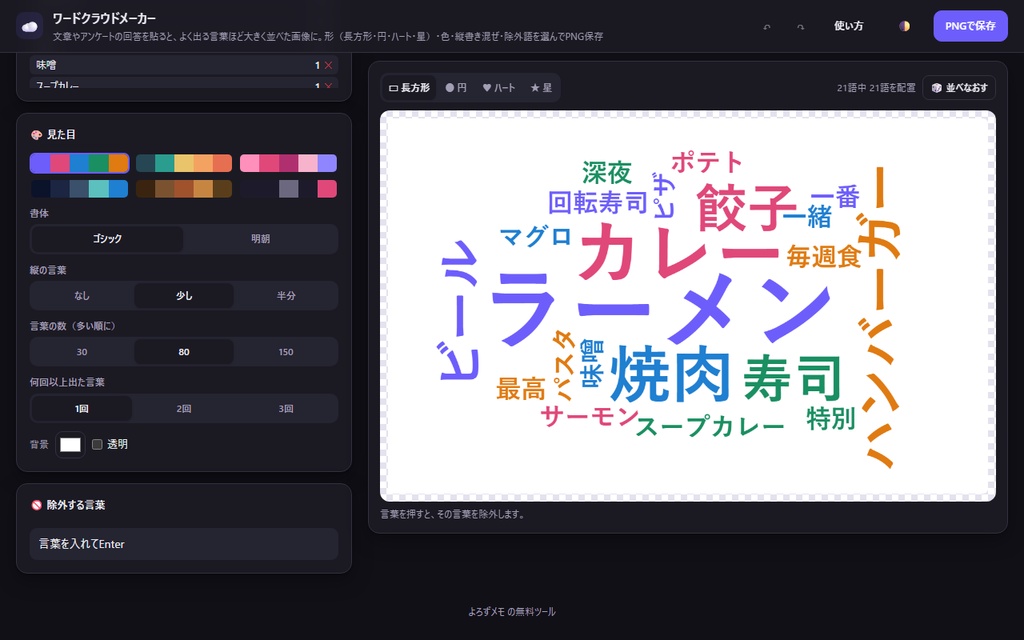Click the cloud app logo icon
The width and height of the screenshot is (1024, 640).
pos(29,26)
